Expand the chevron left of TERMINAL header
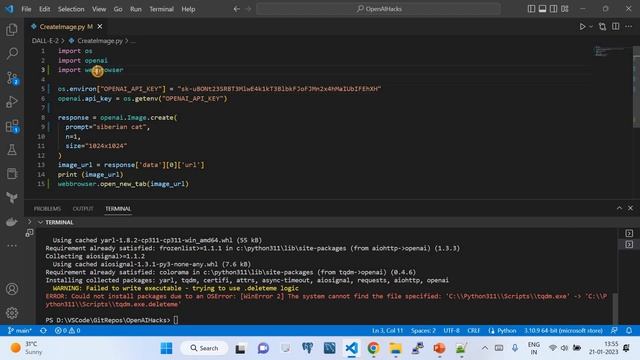640x360 pixels. (29, 222)
